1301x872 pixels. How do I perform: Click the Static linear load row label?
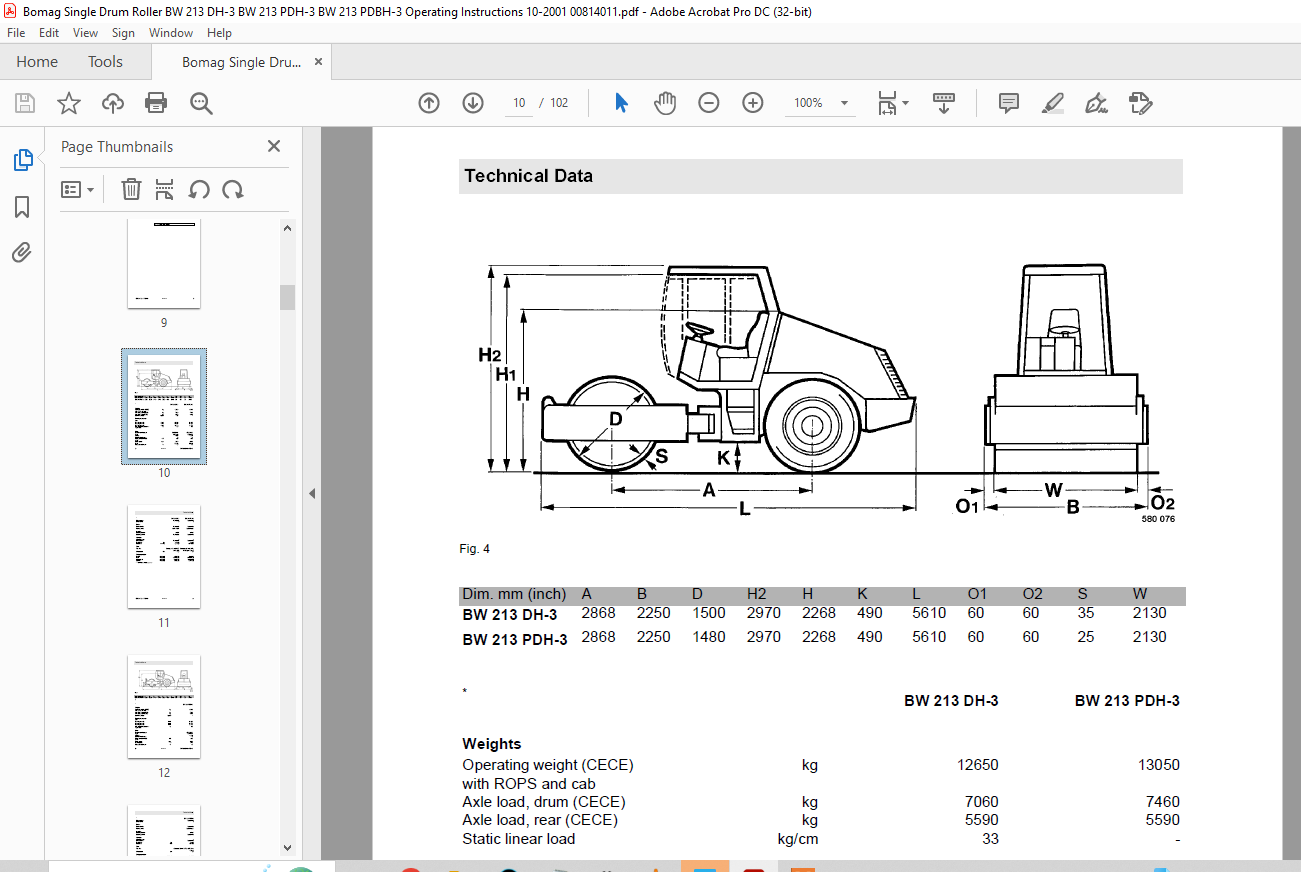coord(519,839)
